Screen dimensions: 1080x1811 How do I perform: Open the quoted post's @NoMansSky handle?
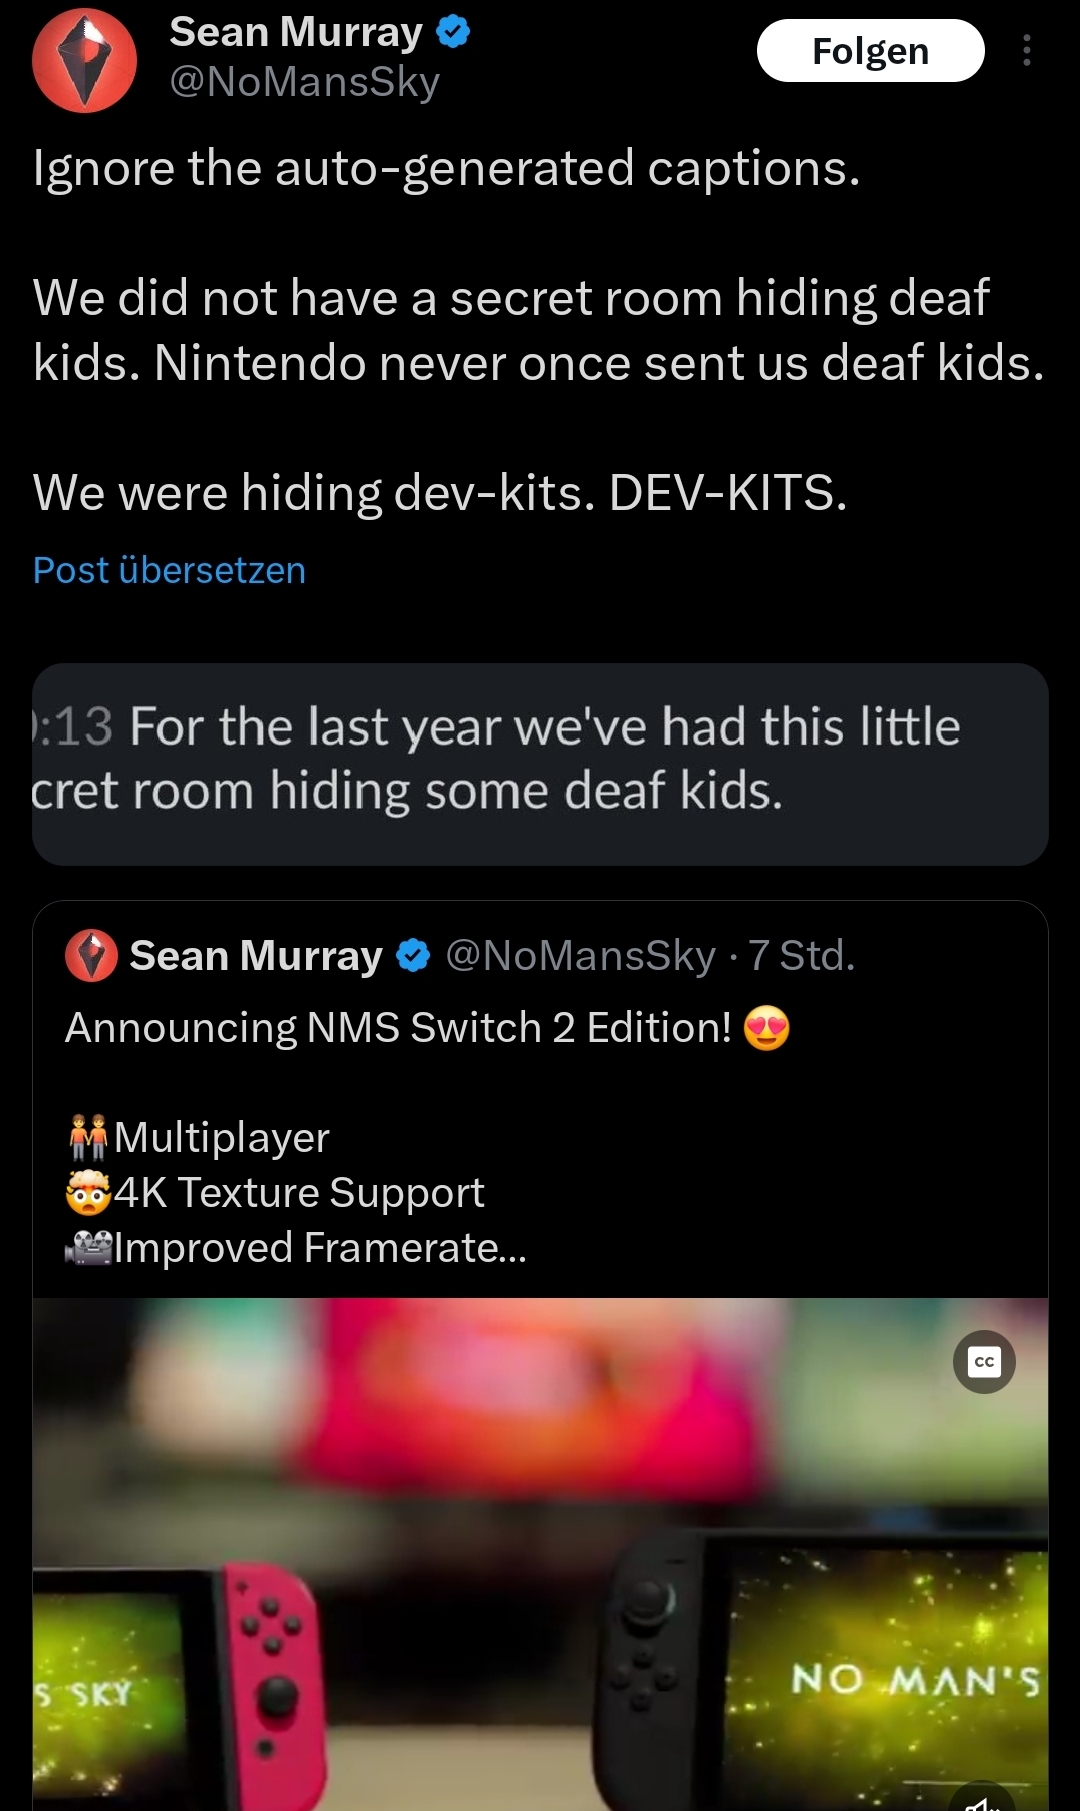[580, 956]
